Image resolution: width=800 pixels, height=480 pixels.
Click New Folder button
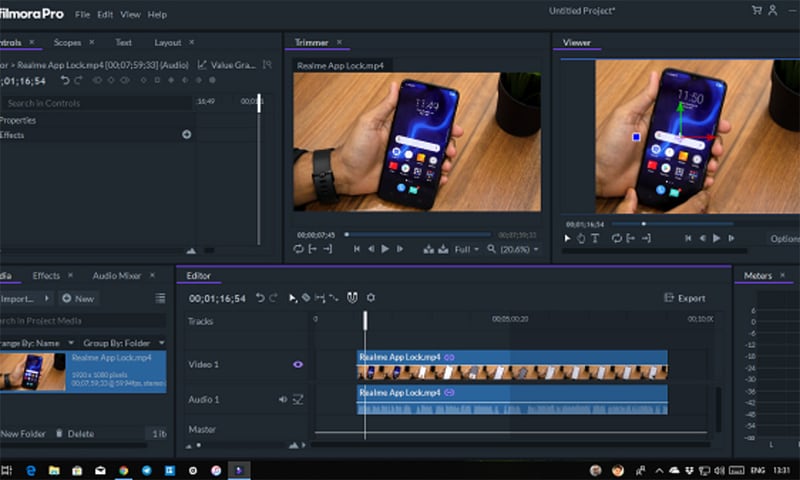point(22,434)
